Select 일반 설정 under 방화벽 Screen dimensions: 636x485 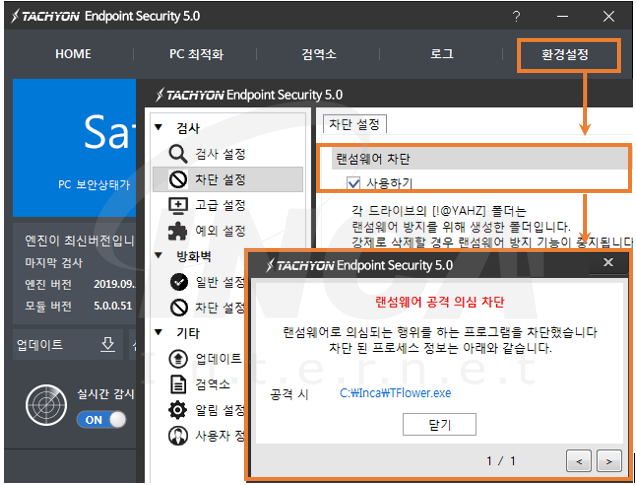click(x=220, y=282)
